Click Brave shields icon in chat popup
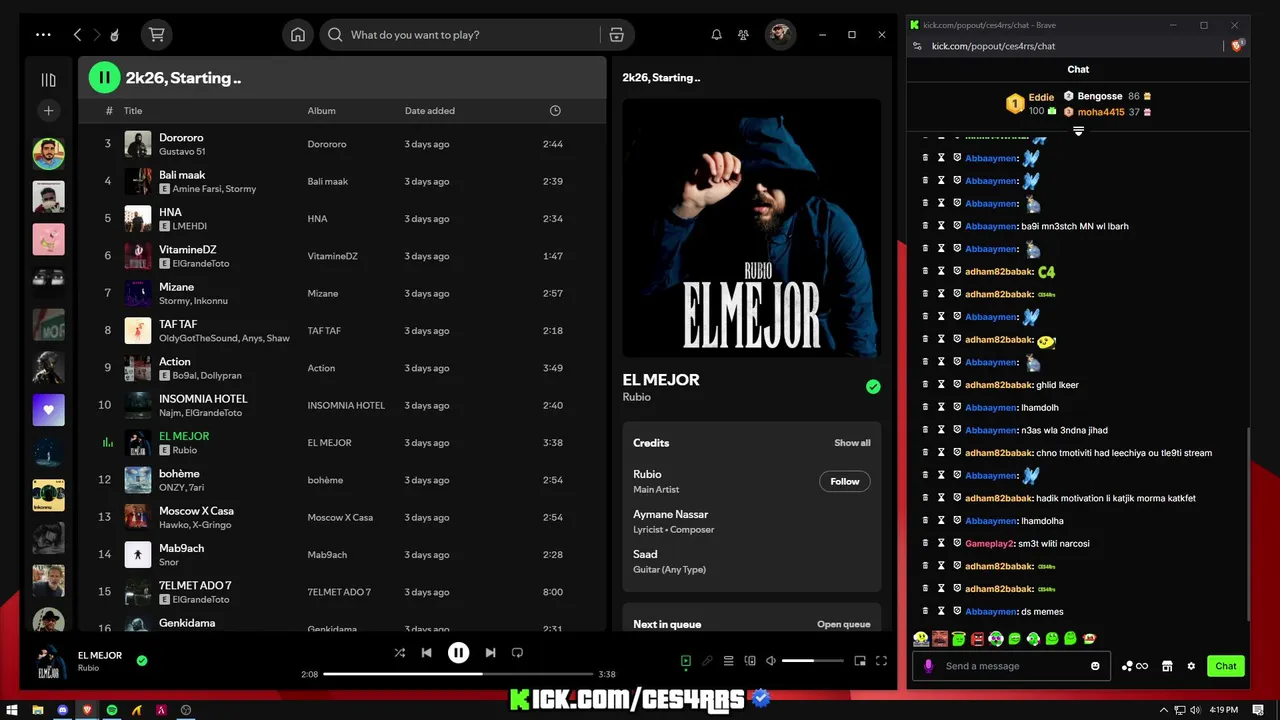 click(x=1238, y=46)
